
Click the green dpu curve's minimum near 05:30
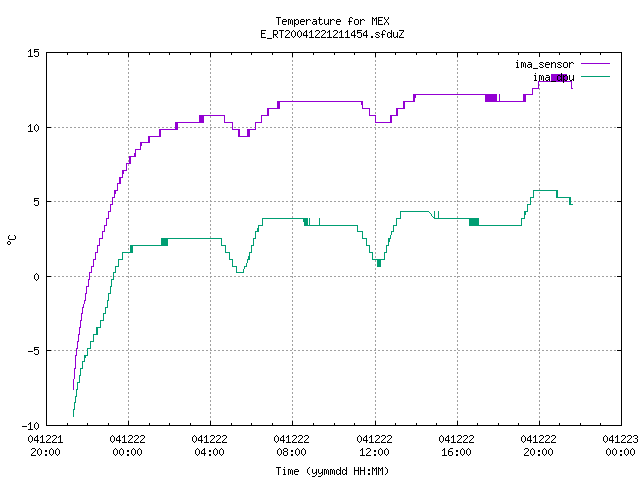[x=240, y=272]
